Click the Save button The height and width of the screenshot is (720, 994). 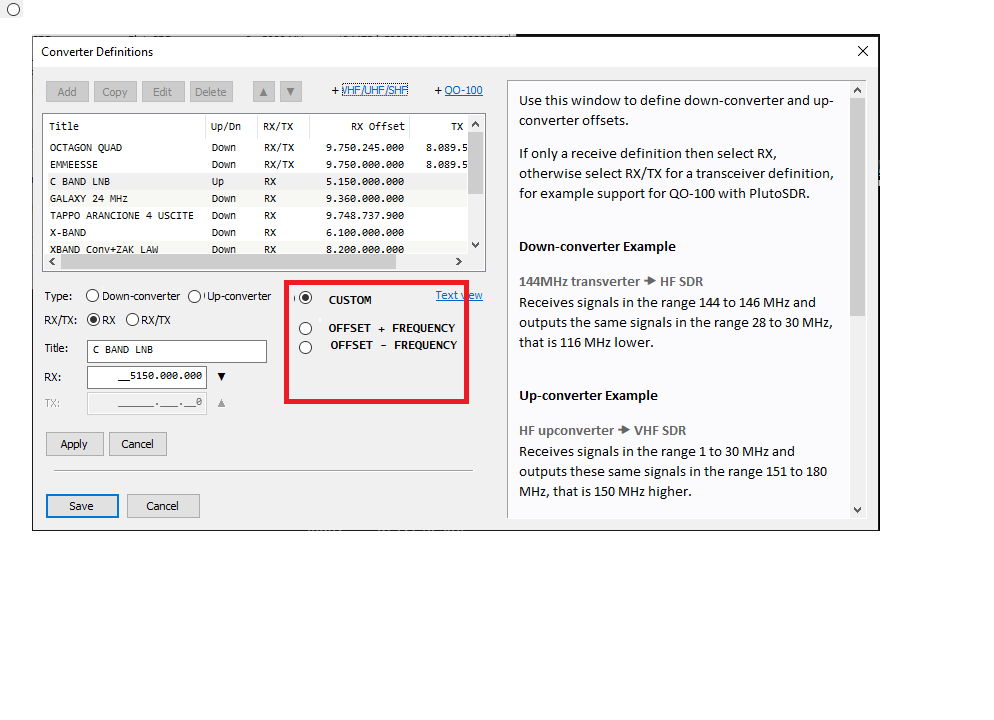[x=82, y=506]
